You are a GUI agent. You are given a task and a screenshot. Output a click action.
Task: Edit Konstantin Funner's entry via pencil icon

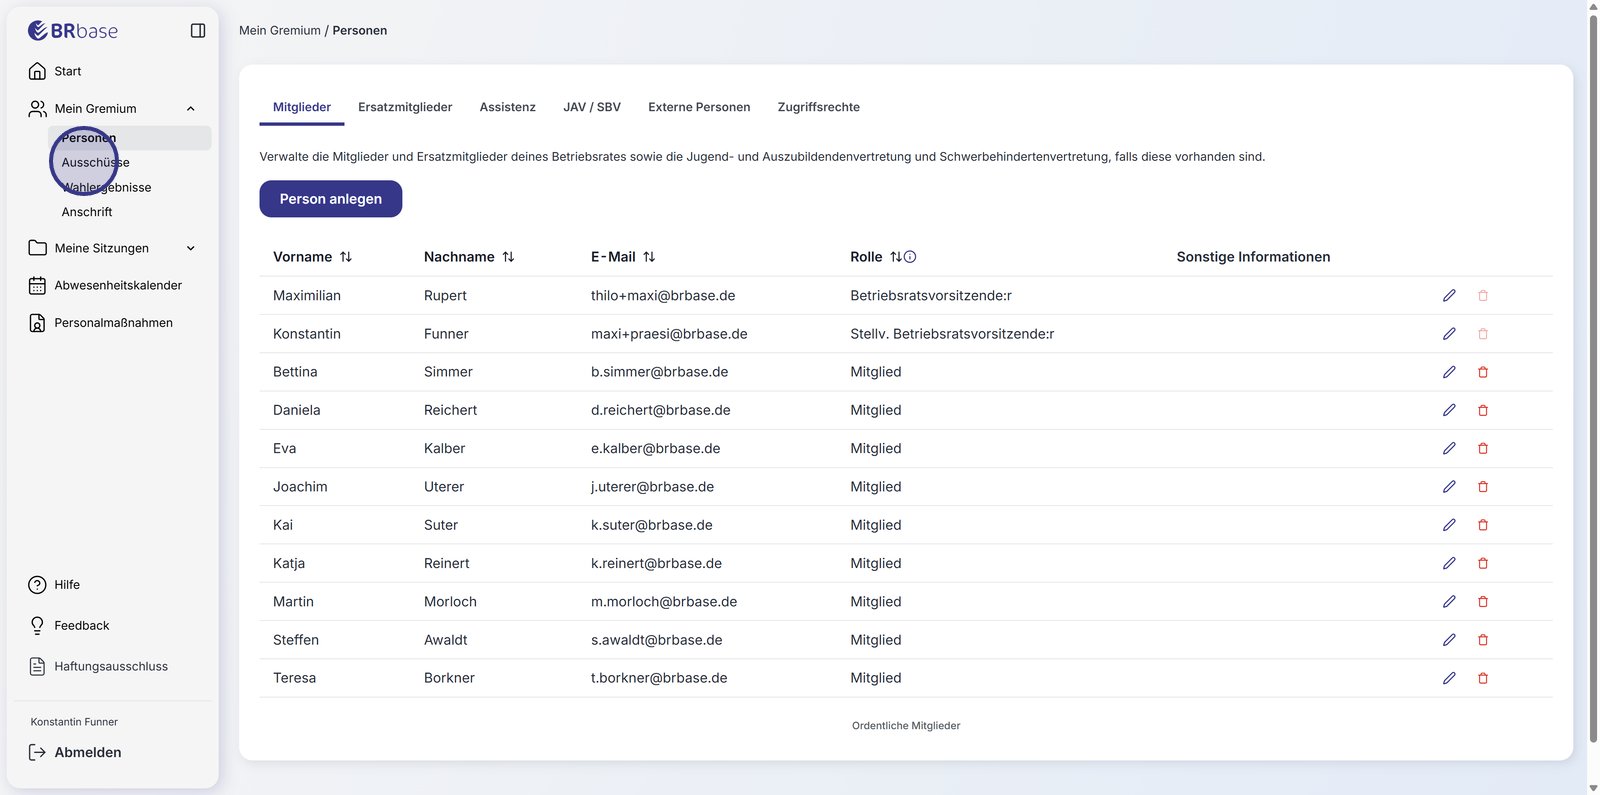[1449, 334]
